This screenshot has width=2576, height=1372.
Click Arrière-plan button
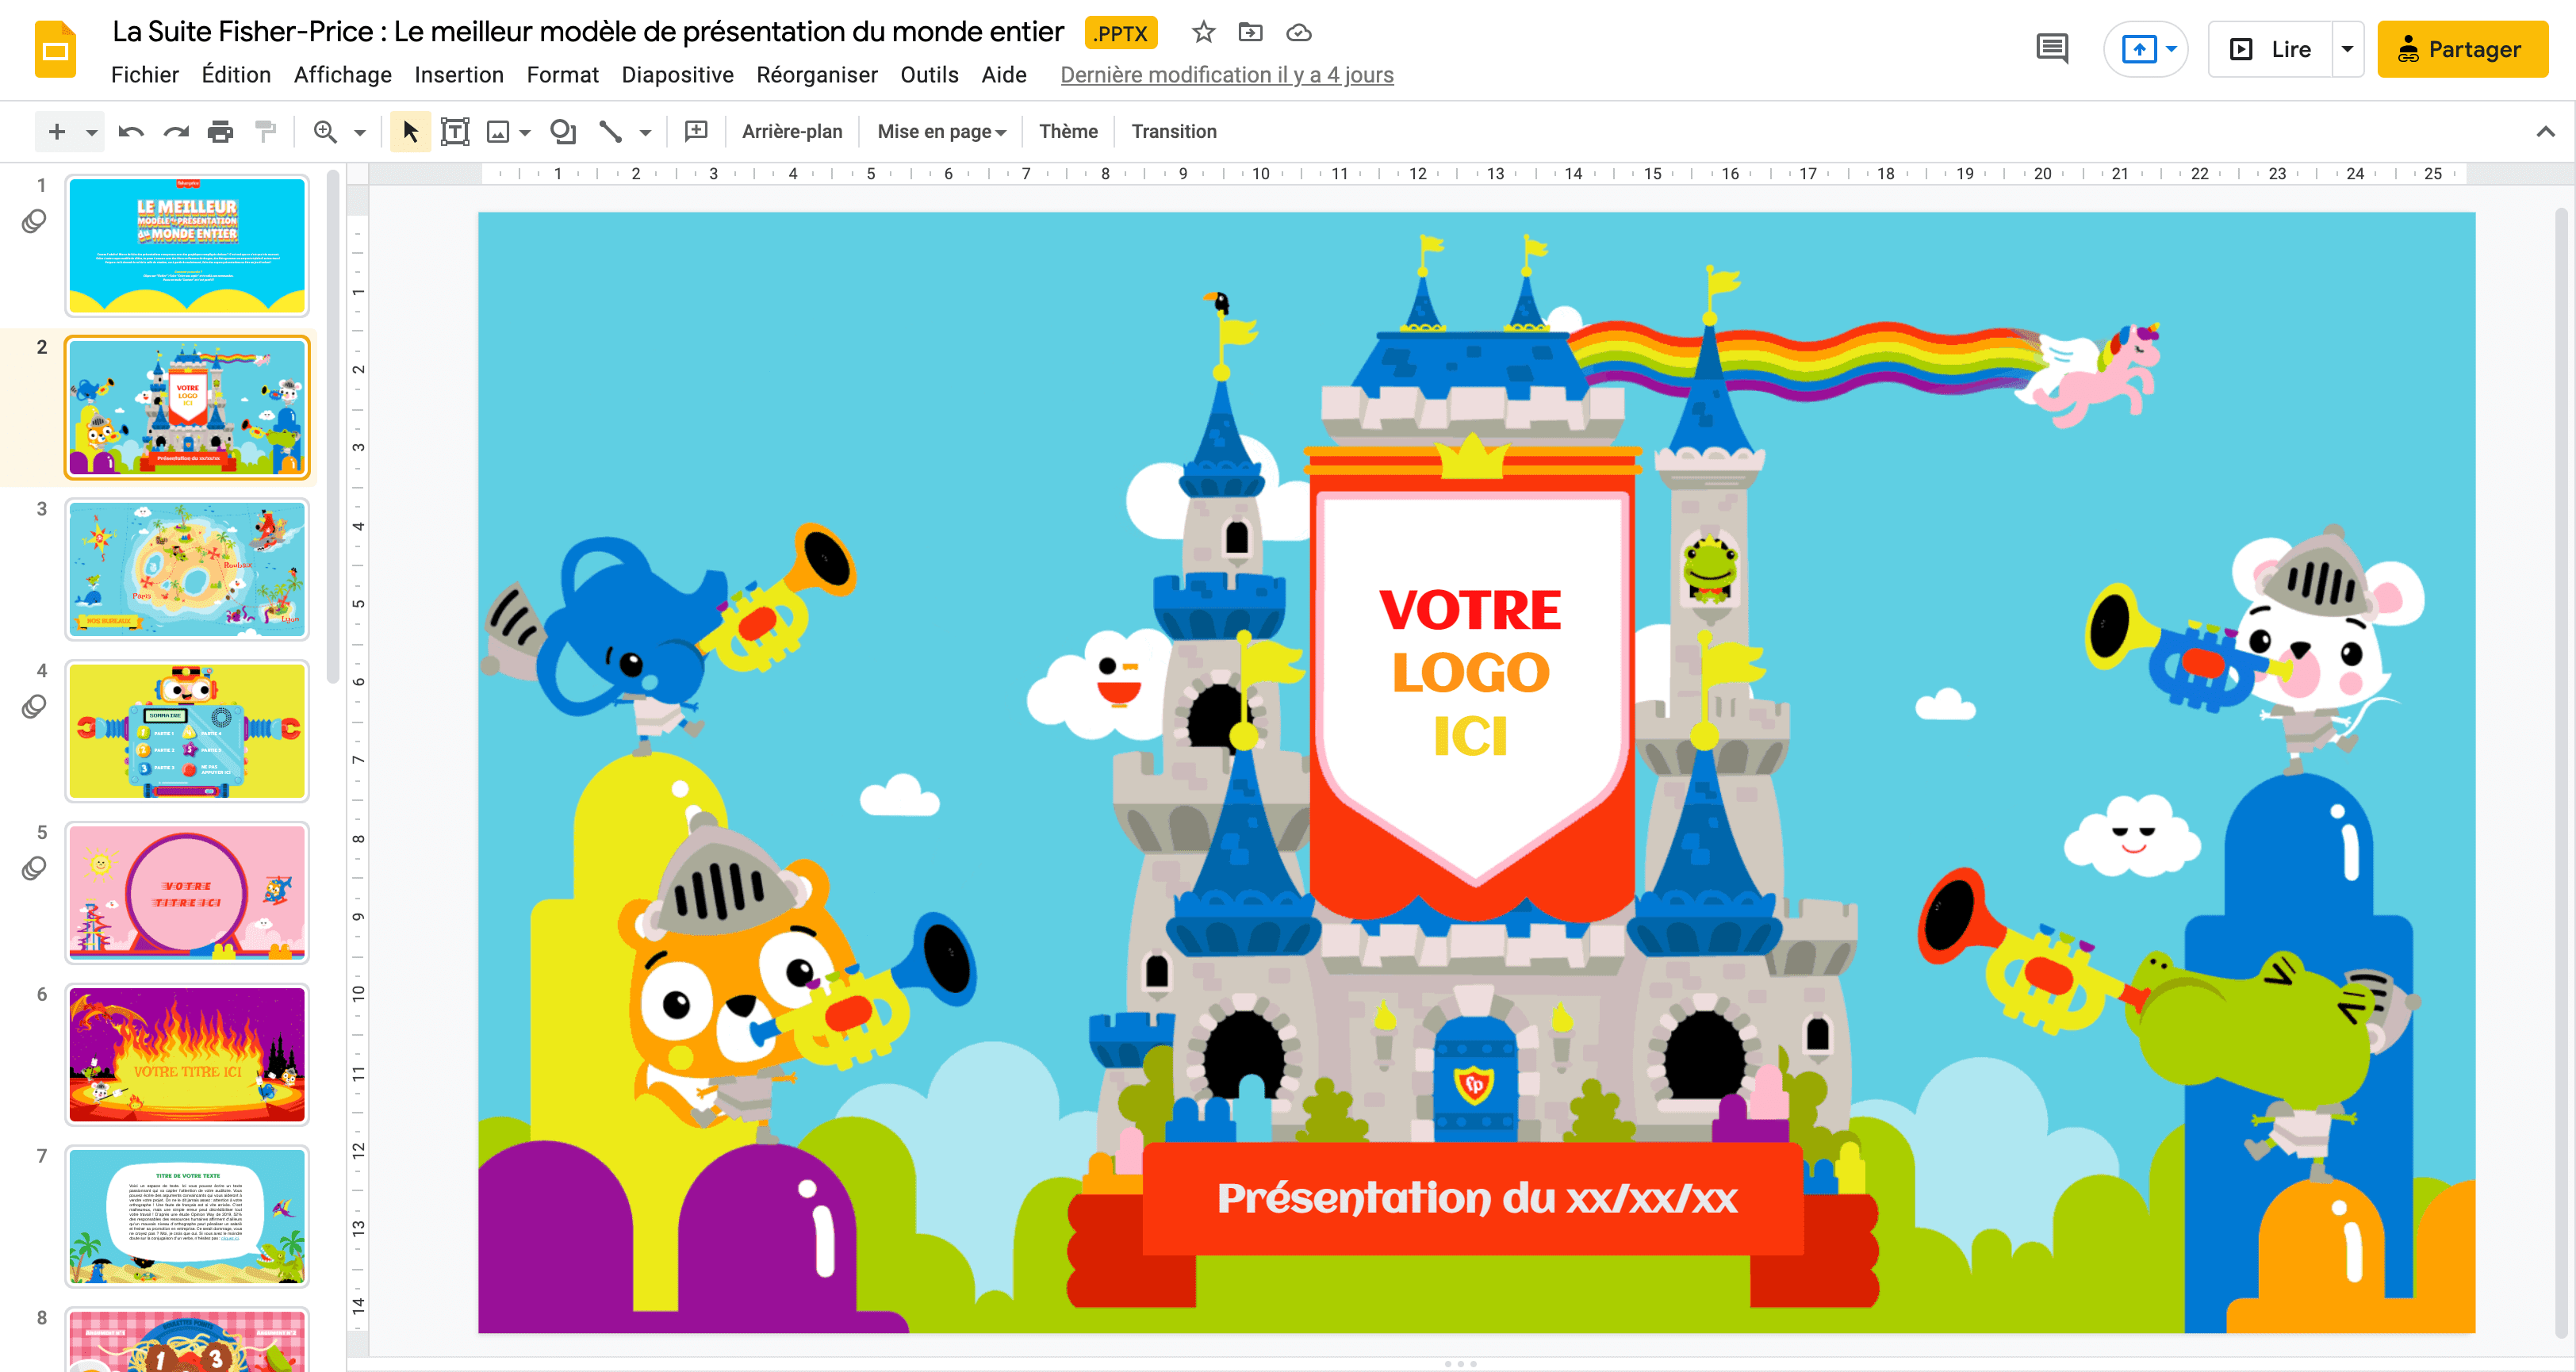(x=792, y=132)
